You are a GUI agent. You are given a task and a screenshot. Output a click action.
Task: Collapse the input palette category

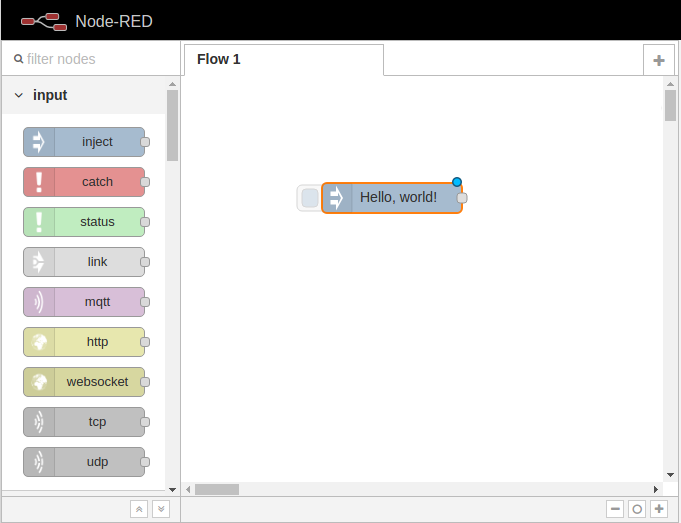pyautogui.click(x=84, y=95)
